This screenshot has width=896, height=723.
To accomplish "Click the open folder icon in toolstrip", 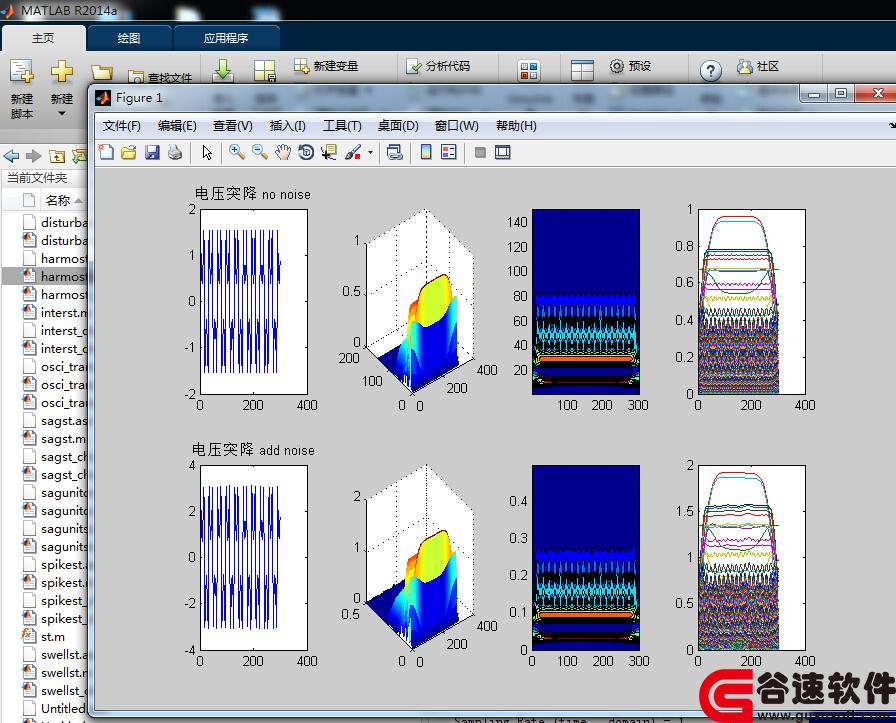I will (102, 73).
